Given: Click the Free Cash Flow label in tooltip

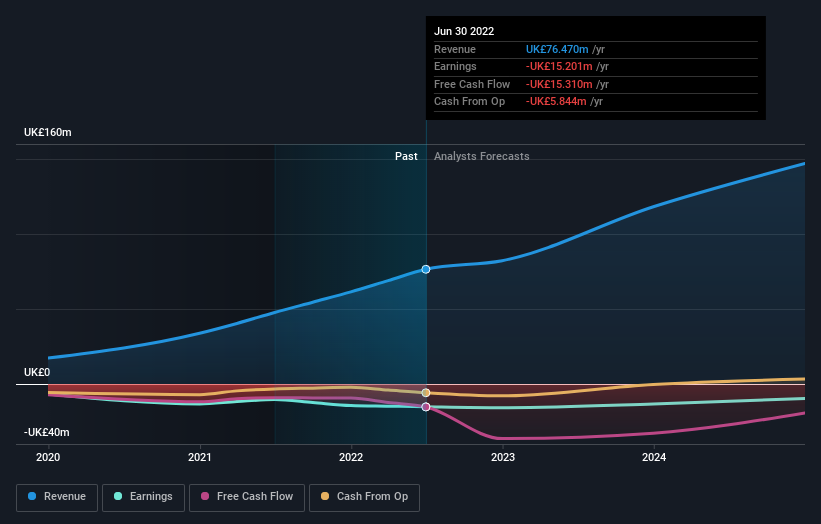Looking at the screenshot, I should pyautogui.click(x=472, y=84).
